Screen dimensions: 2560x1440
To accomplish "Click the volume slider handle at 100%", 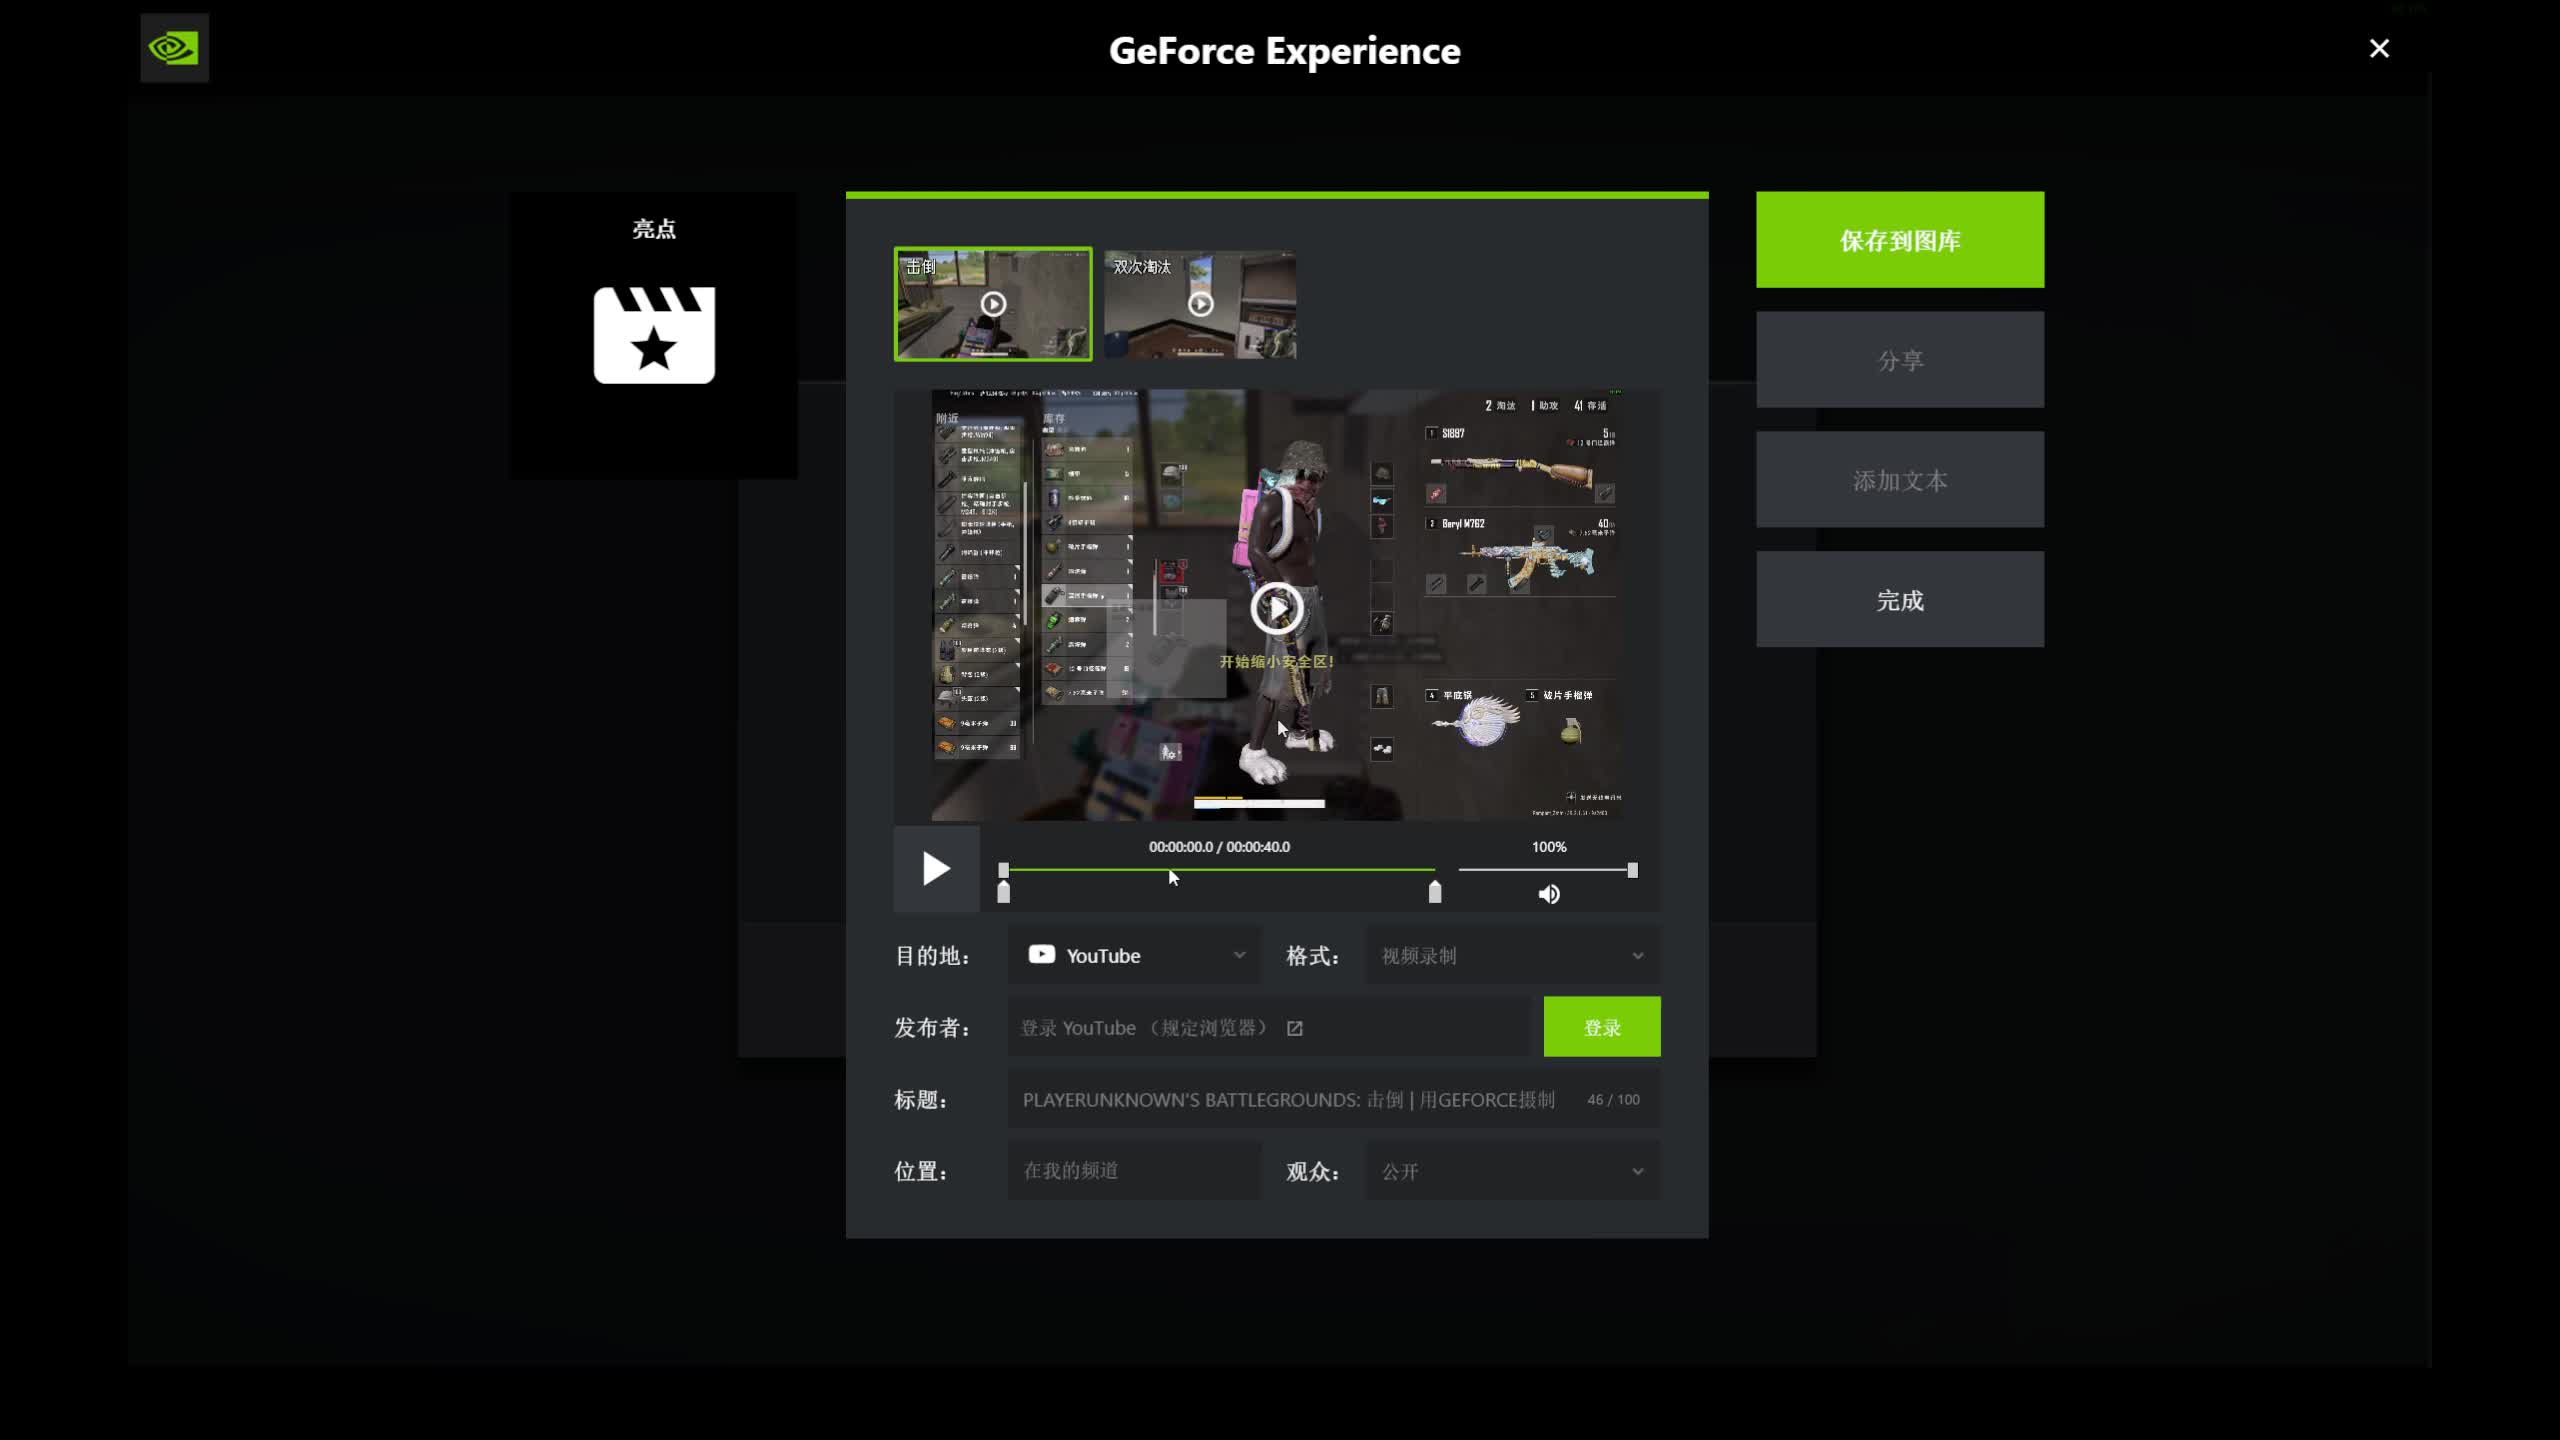I will click(x=1632, y=870).
